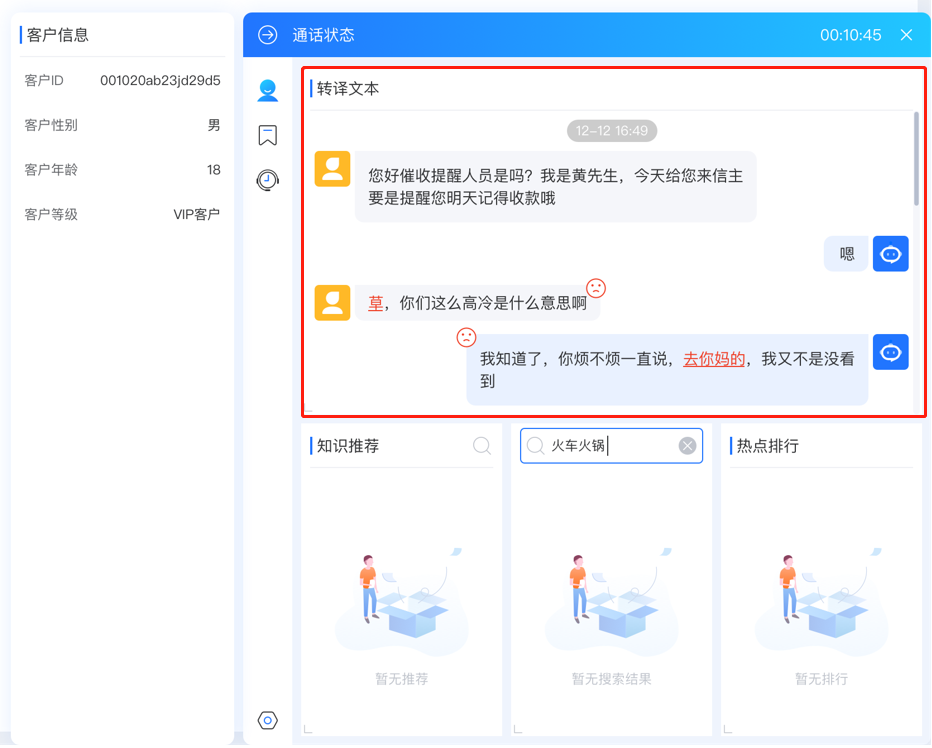Click the customer avatar beside first message

332,169
